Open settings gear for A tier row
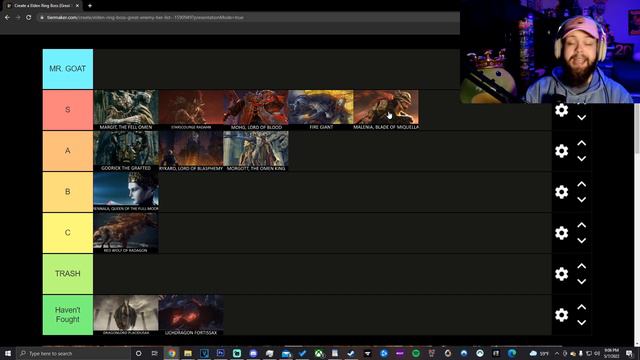This screenshot has width=640, height=360. [562, 151]
